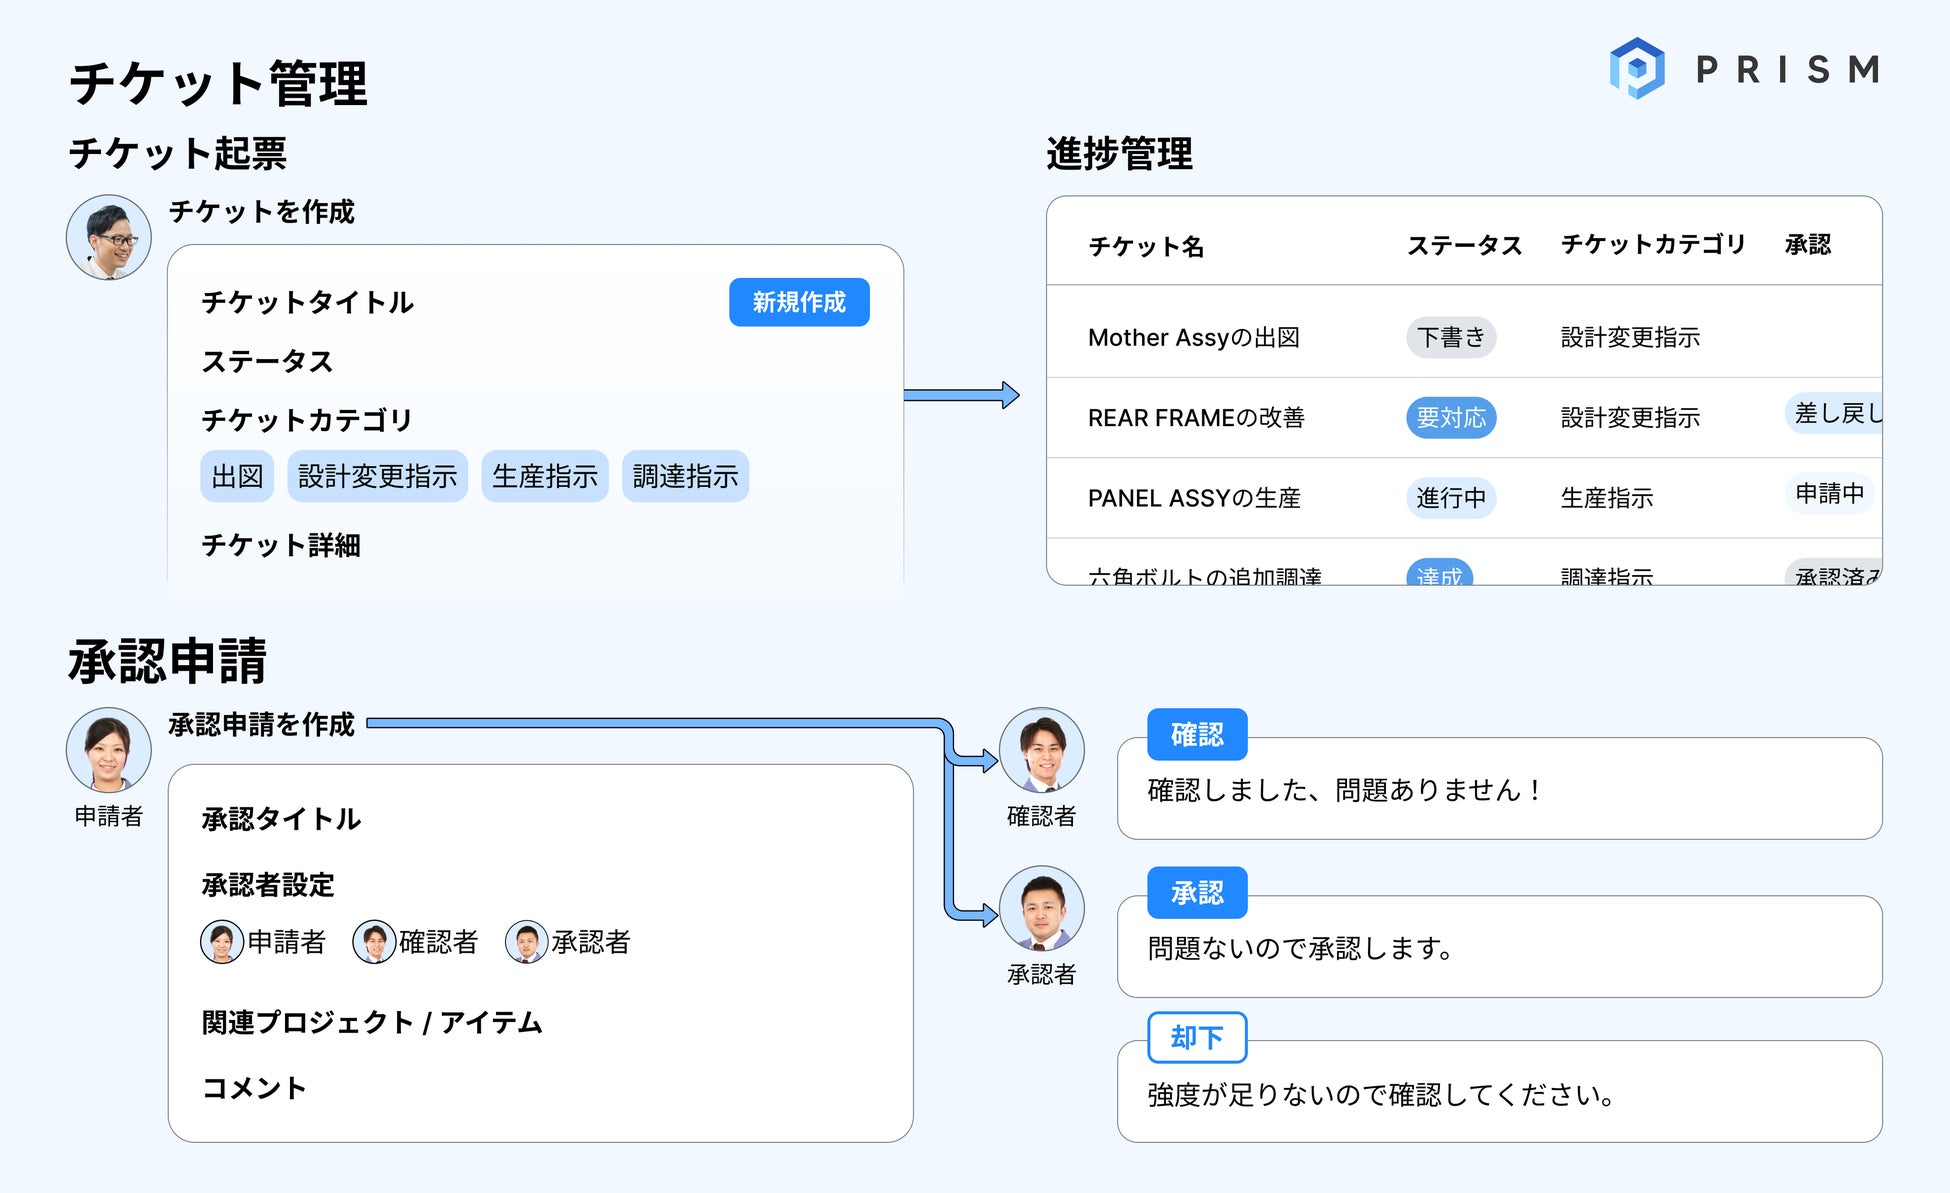Choose the 設計変更指示 category chip
The height and width of the screenshot is (1193, 1950).
[377, 476]
